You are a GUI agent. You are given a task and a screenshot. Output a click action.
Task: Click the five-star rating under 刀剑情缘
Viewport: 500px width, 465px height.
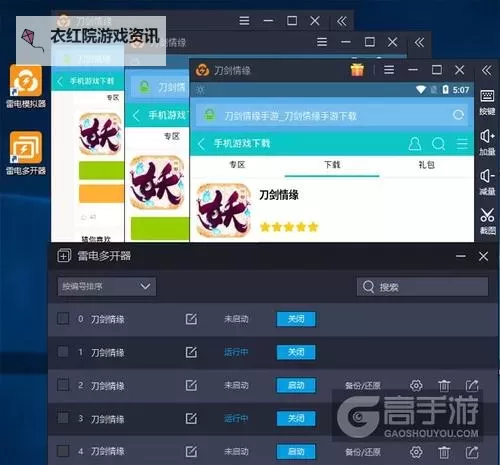(x=289, y=227)
